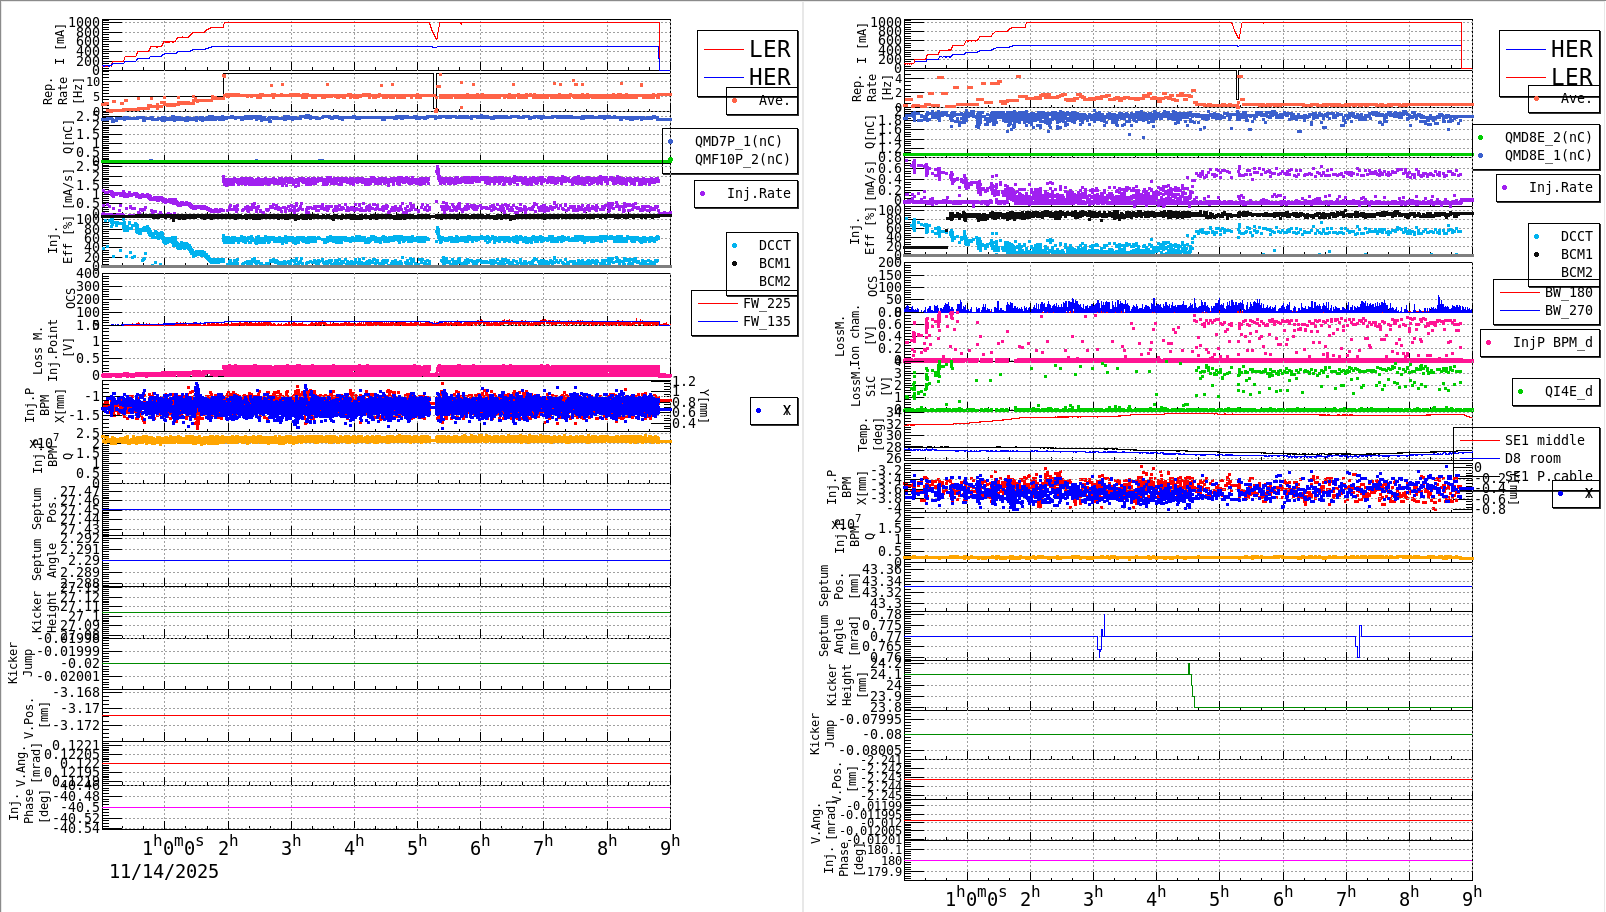1606x912 pixels.
Task: Click the HER legend entry in the left plot
Action: 769,77
